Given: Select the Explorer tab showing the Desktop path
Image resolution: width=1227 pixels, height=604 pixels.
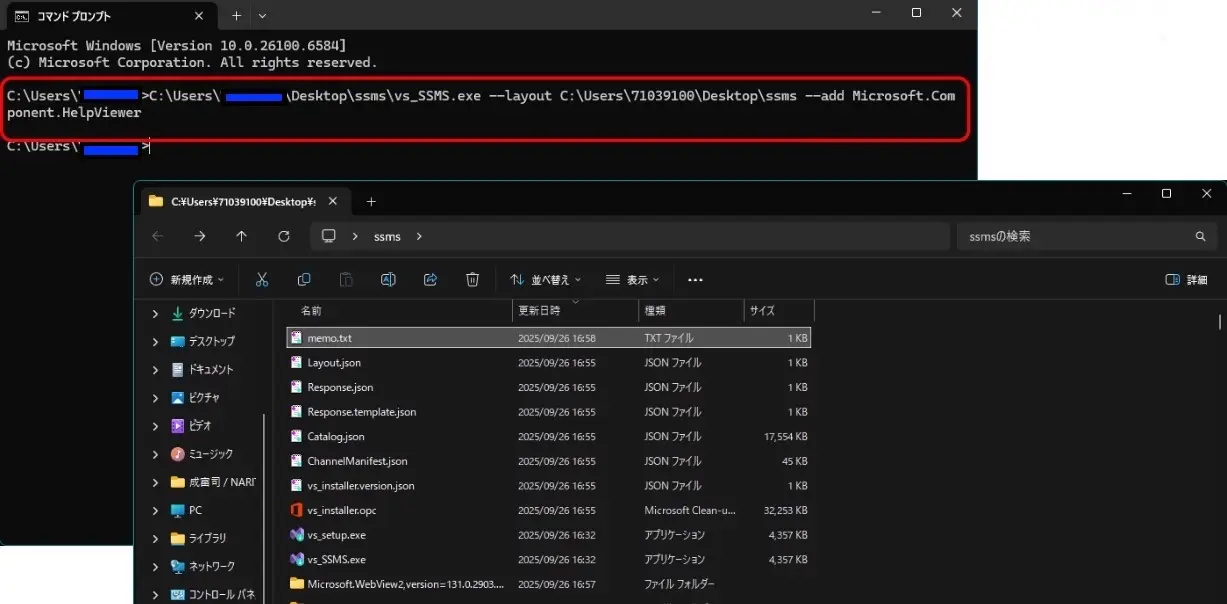Looking at the screenshot, I should click(240, 200).
